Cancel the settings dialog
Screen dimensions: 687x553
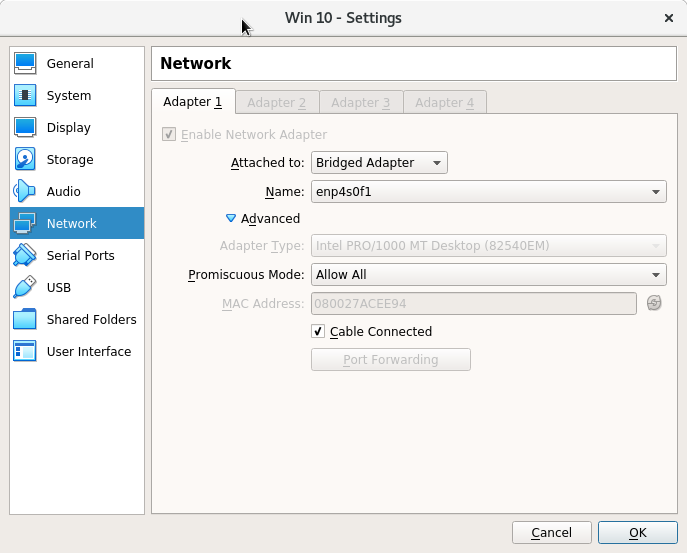click(552, 532)
